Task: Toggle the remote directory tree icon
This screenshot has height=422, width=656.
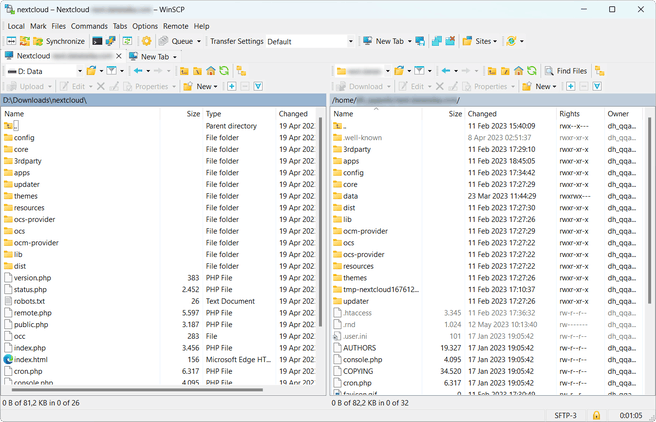Action: tap(600, 71)
